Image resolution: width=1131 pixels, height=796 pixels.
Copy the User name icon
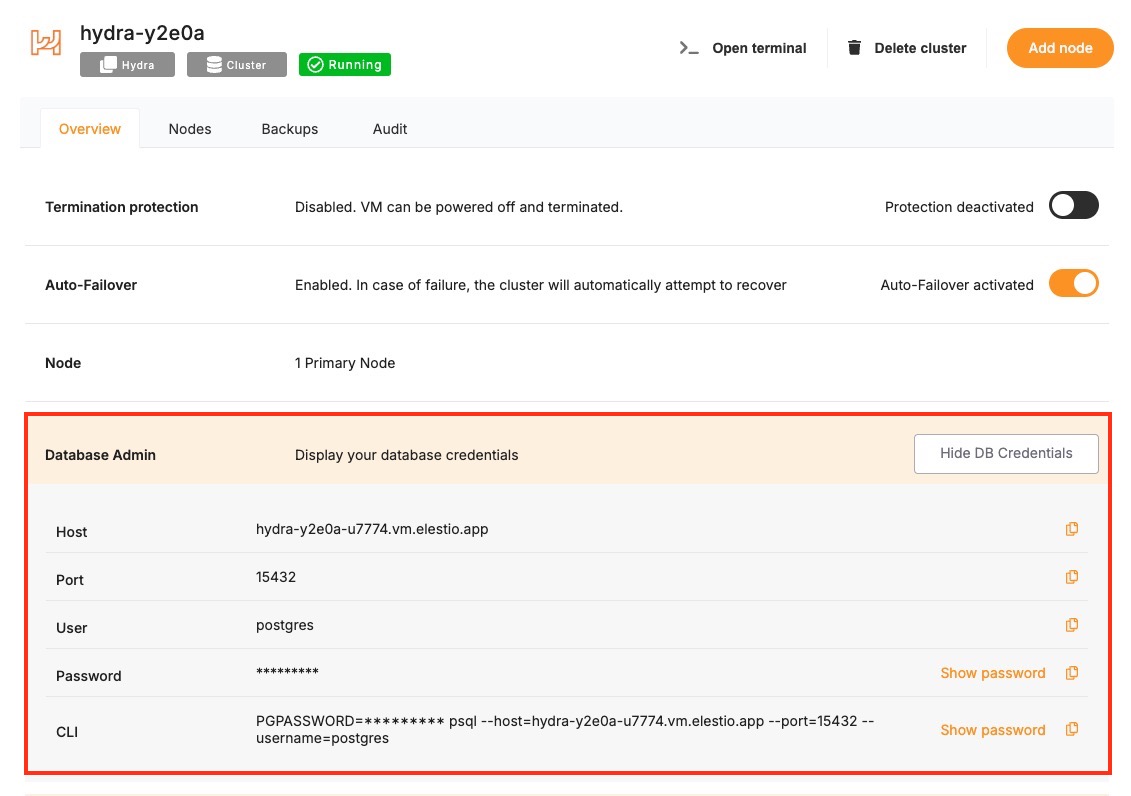click(x=1071, y=625)
